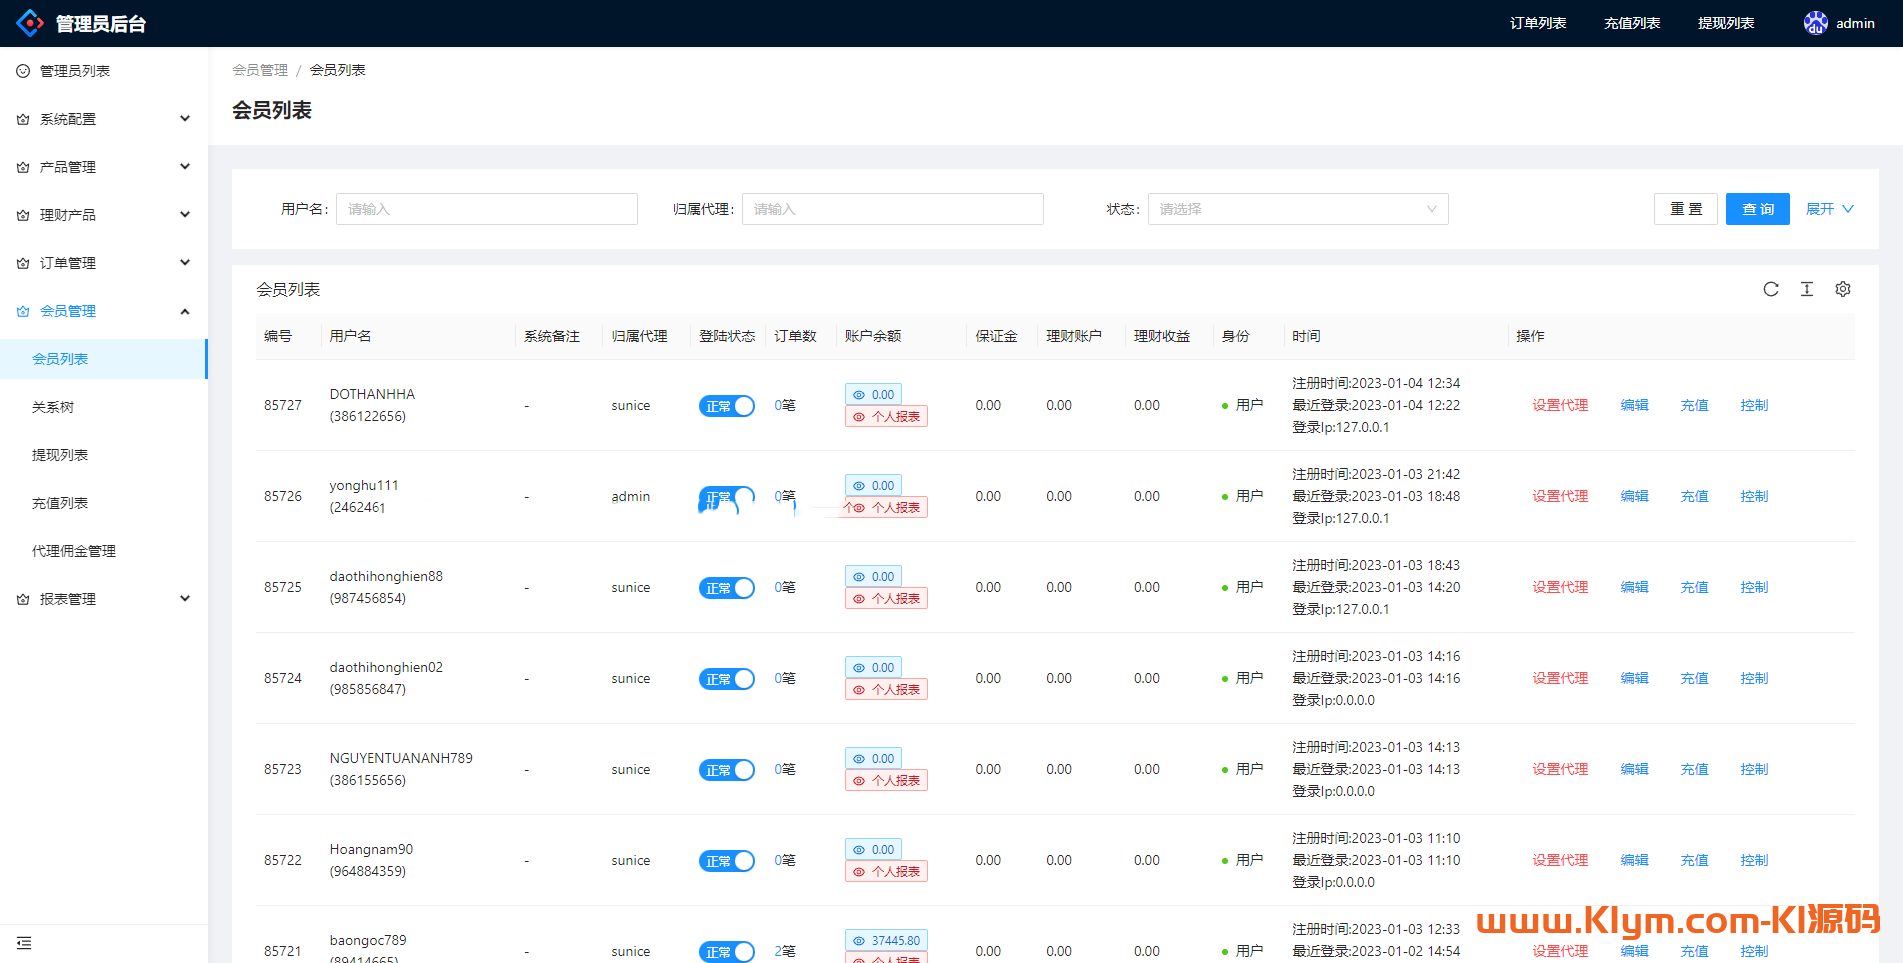The width and height of the screenshot is (1903, 963).
Task: Open the table density icon
Action: 1806,289
